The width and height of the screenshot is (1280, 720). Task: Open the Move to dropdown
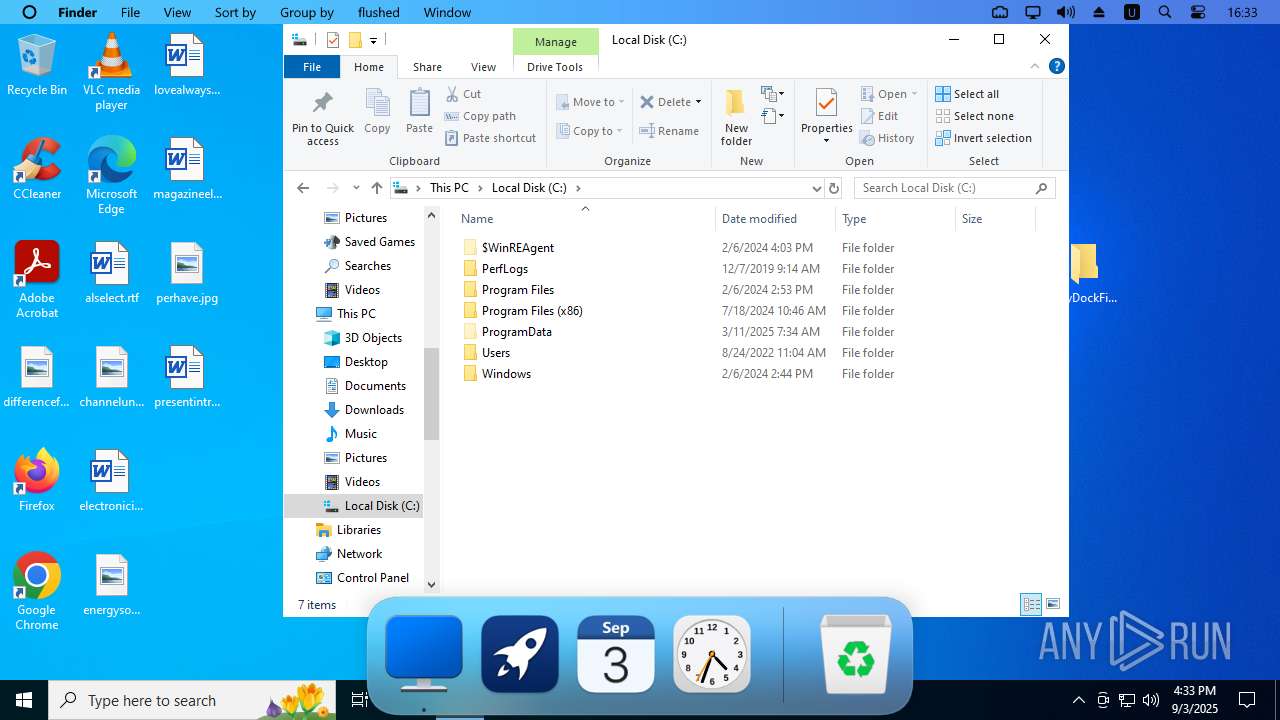click(590, 102)
